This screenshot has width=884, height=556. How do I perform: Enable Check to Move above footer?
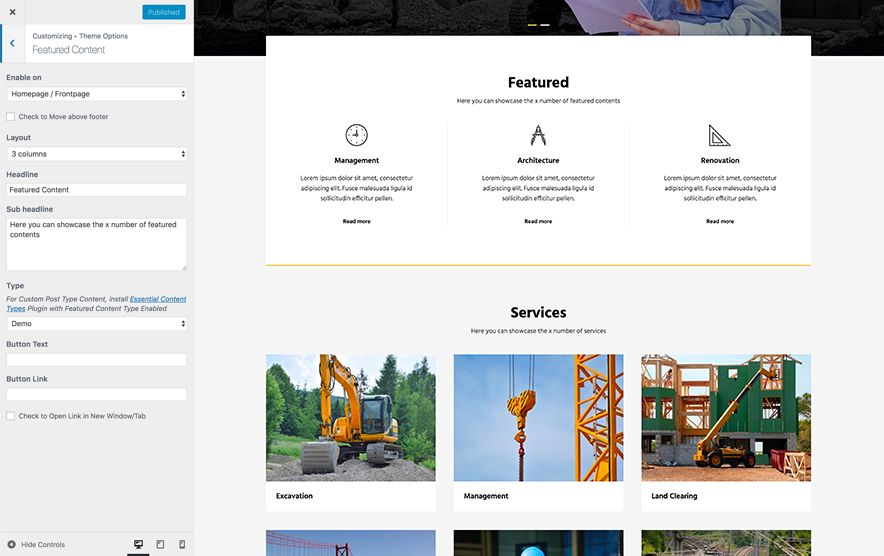[11, 117]
